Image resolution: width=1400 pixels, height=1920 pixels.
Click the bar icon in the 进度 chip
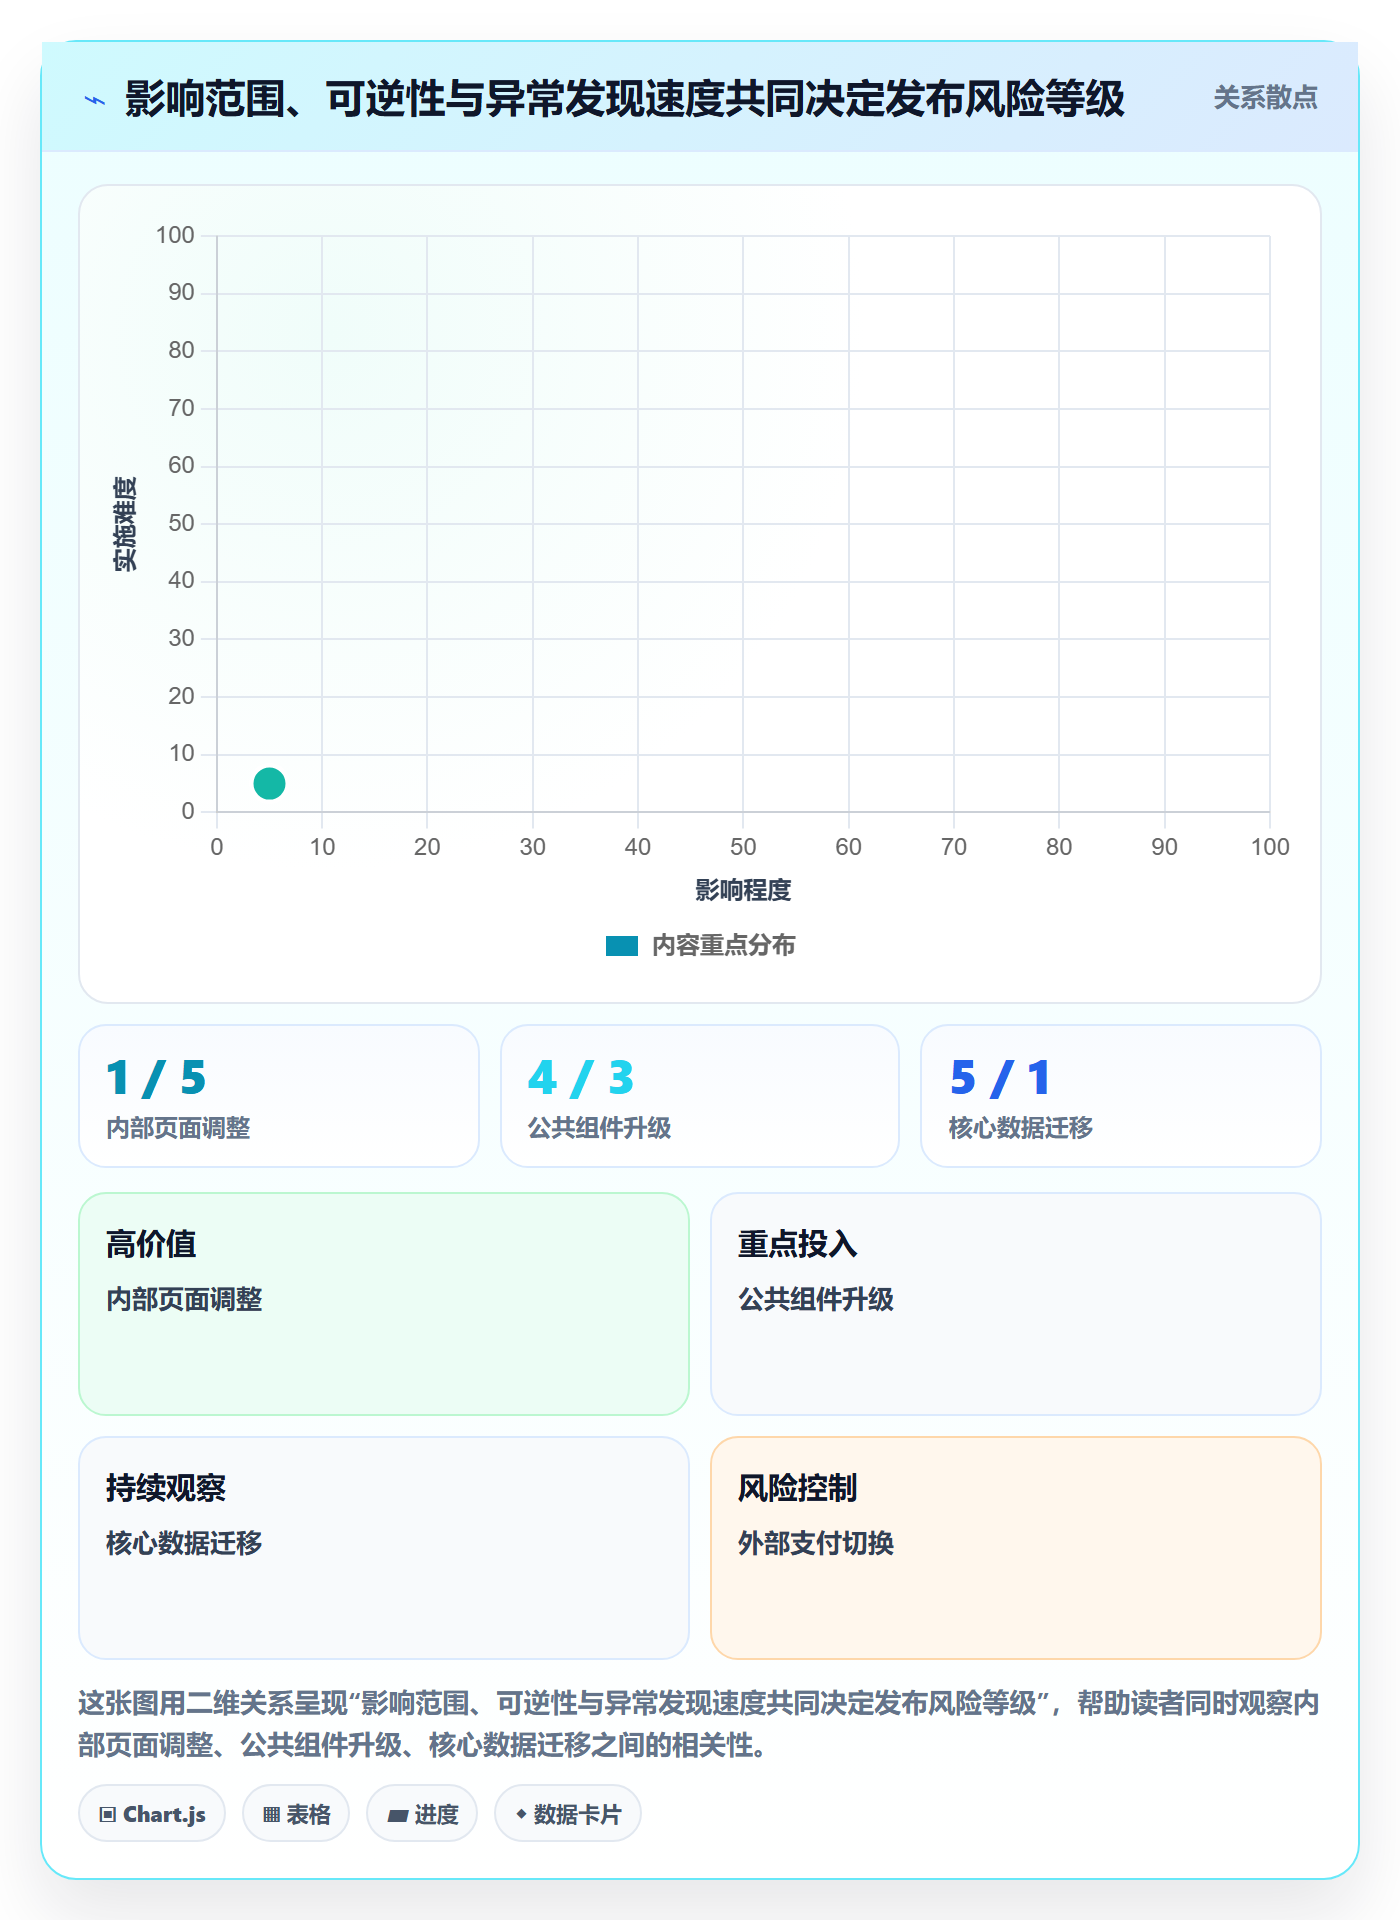tap(398, 1816)
